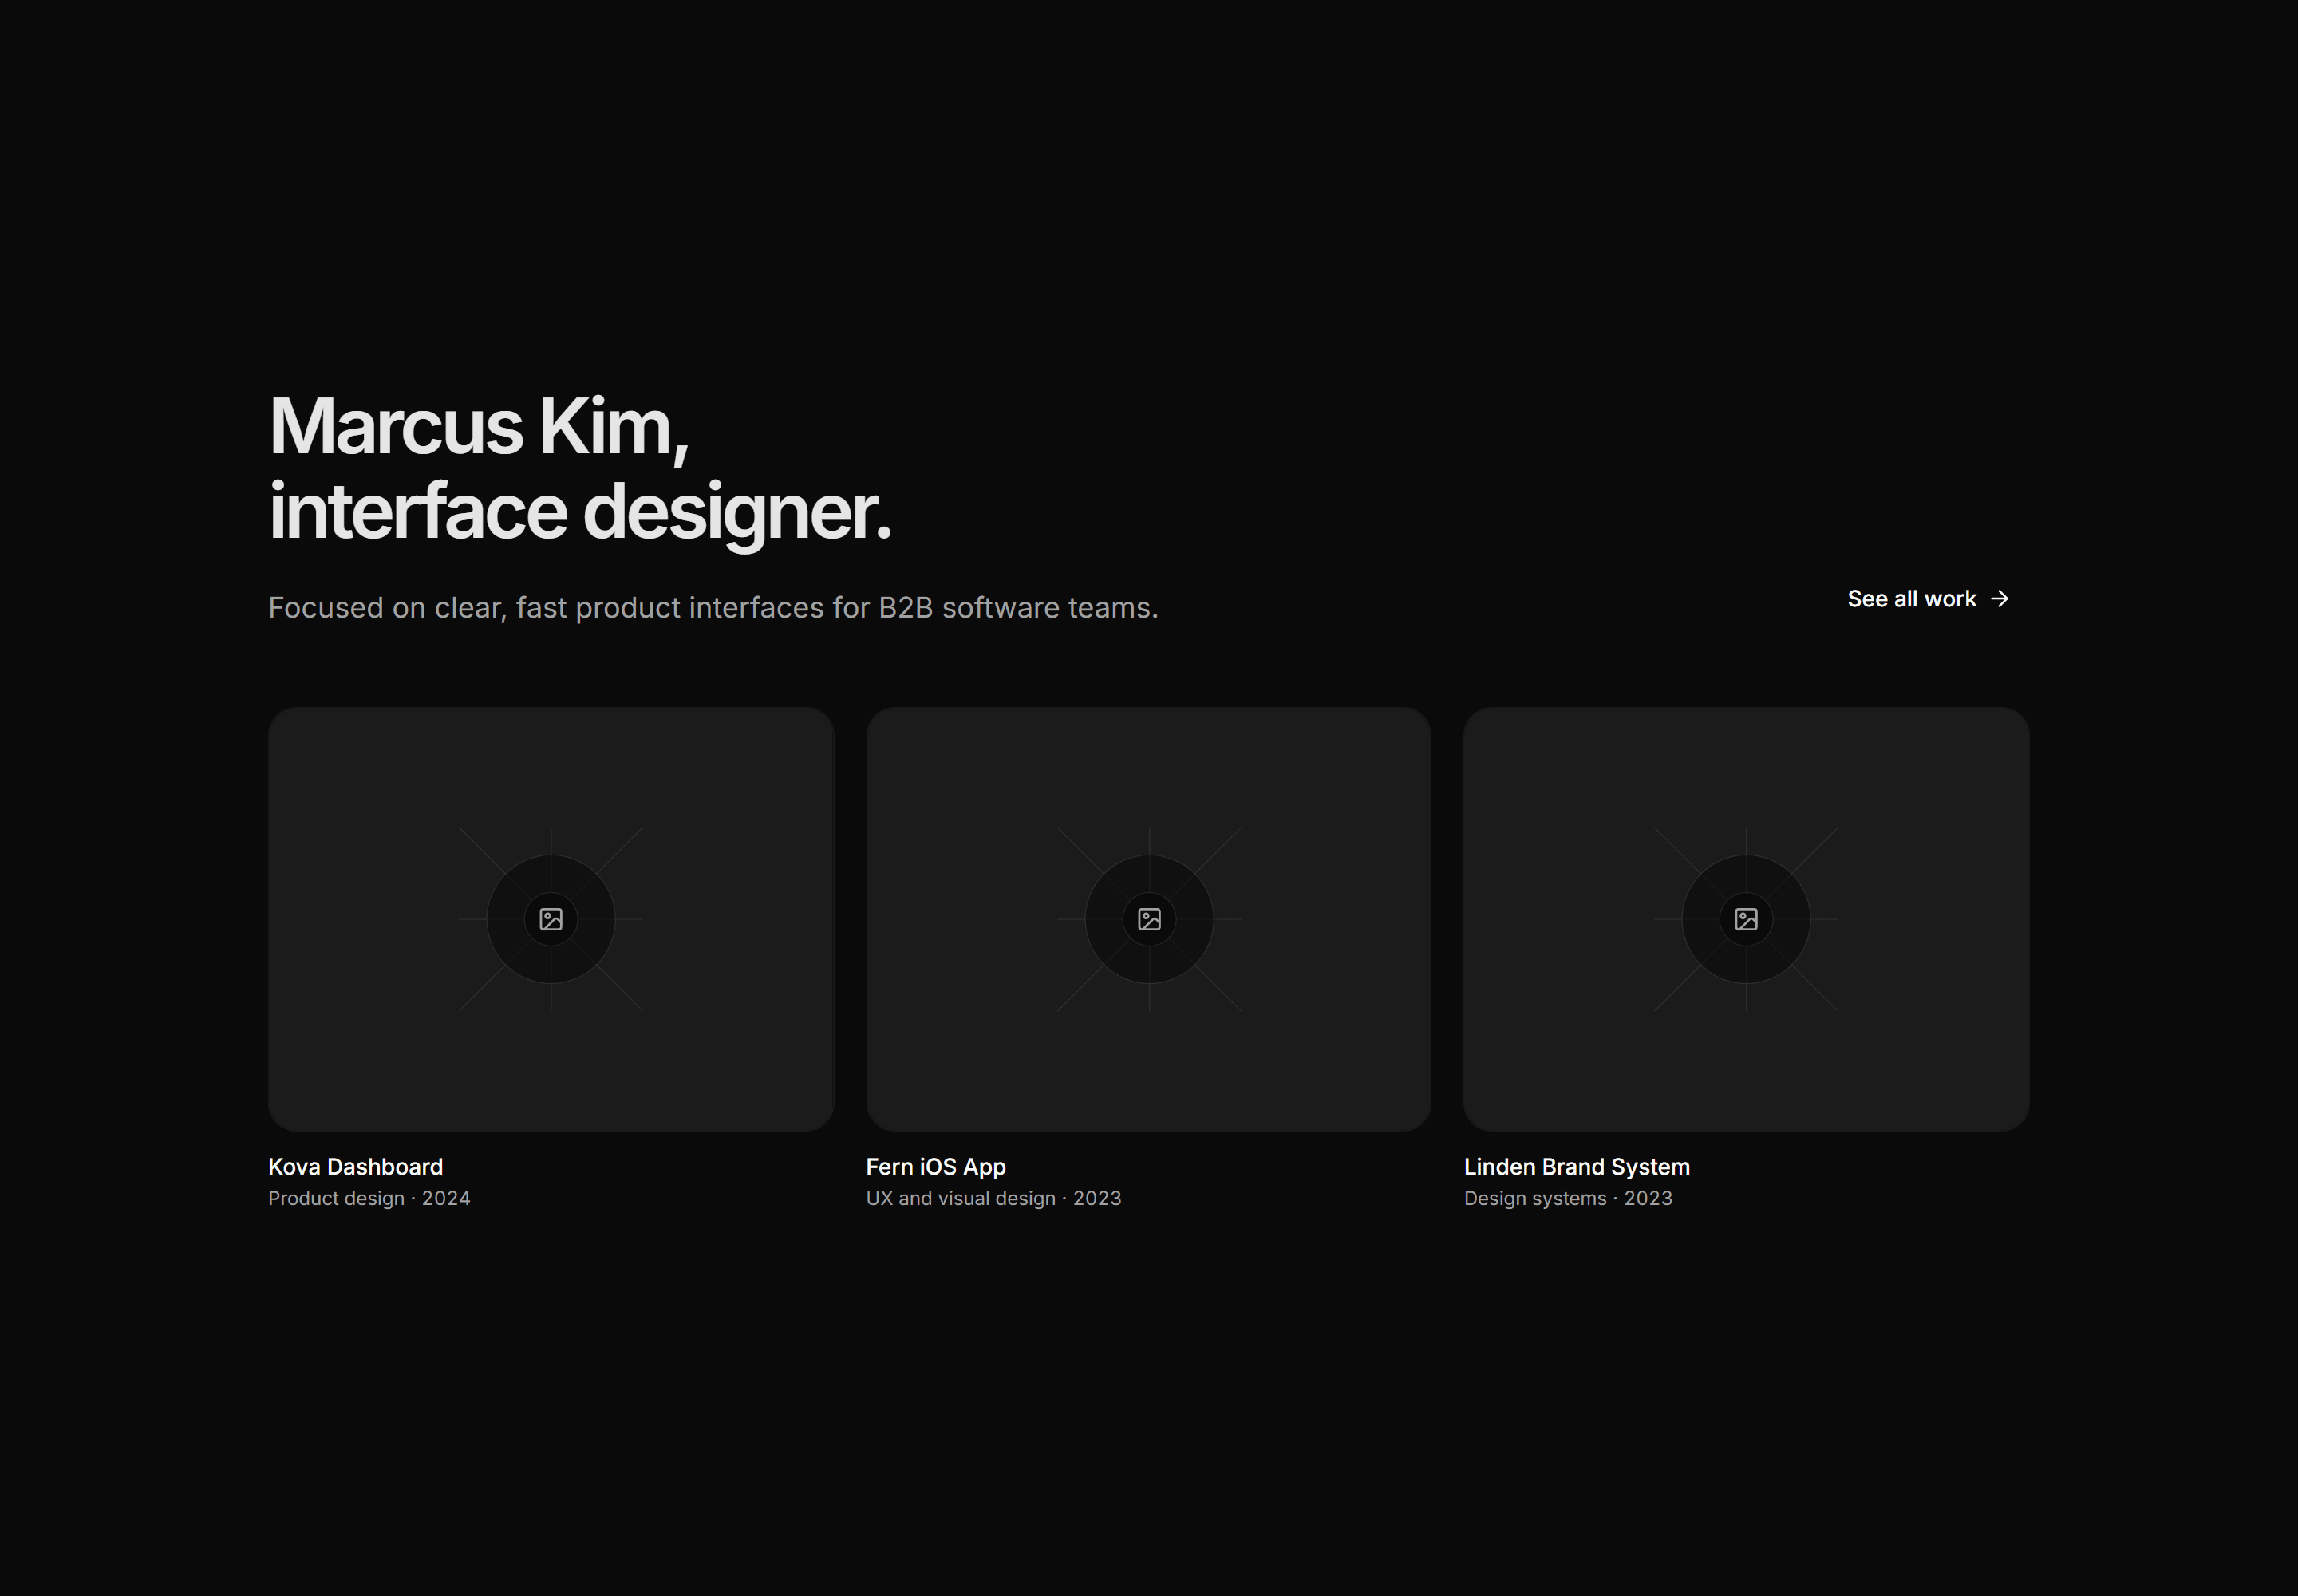Select the Linden Brand System title

[x=1576, y=1167]
